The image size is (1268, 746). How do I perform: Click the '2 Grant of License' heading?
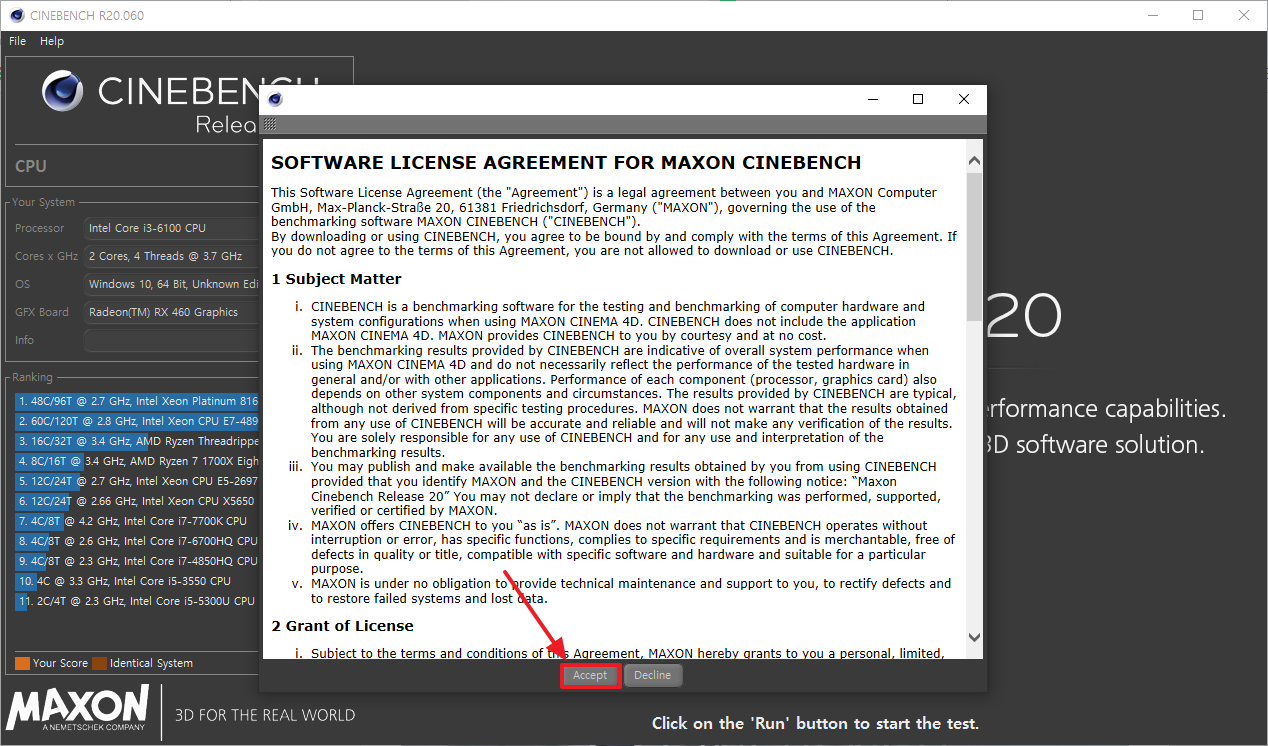tap(343, 626)
